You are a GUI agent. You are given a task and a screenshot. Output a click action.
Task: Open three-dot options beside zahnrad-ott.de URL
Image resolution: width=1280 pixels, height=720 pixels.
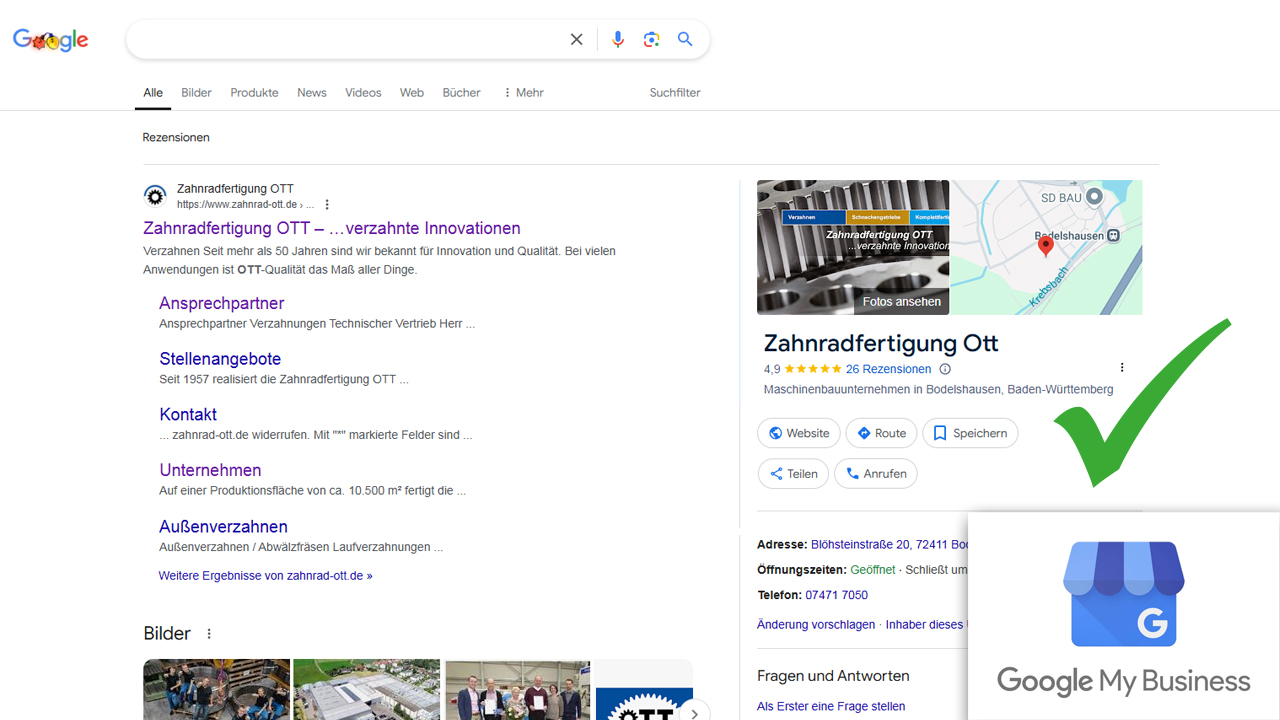click(x=327, y=205)
